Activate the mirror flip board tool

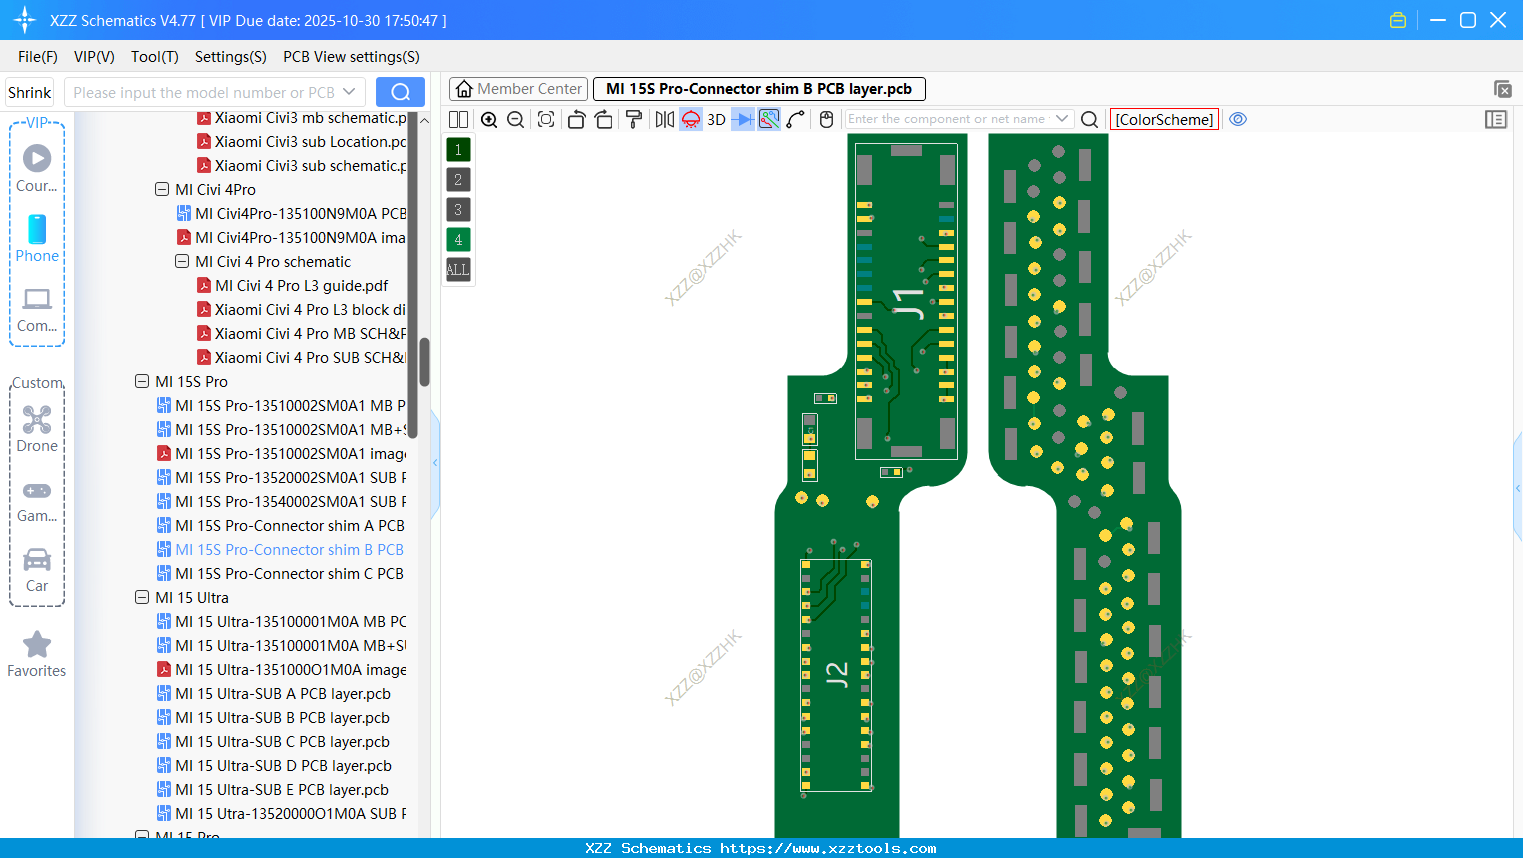point(664,119)
